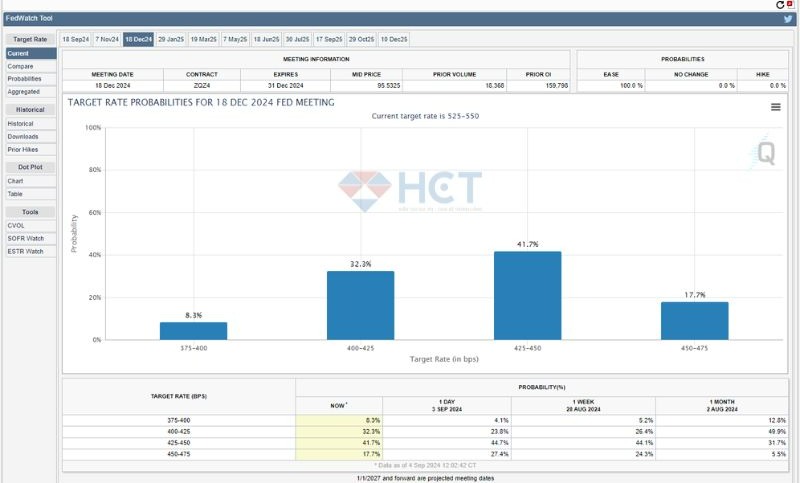Click the Tools section header
This screenshot has height=483, width=800.
[x=30, y=212]
